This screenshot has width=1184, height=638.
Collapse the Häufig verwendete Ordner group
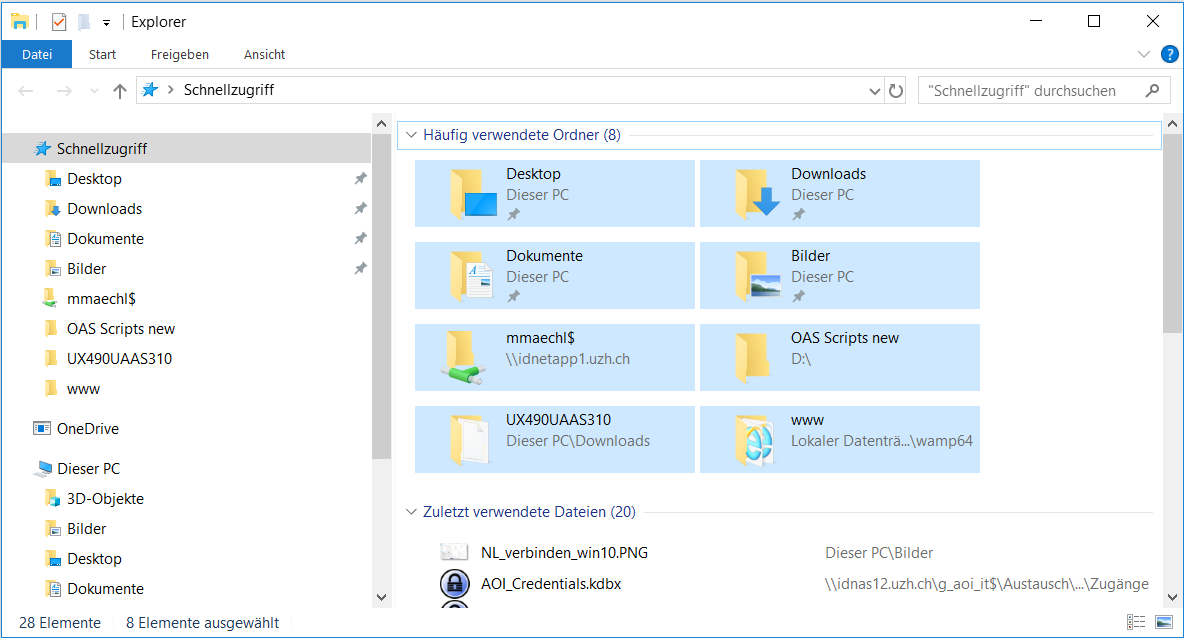point(410,135)
